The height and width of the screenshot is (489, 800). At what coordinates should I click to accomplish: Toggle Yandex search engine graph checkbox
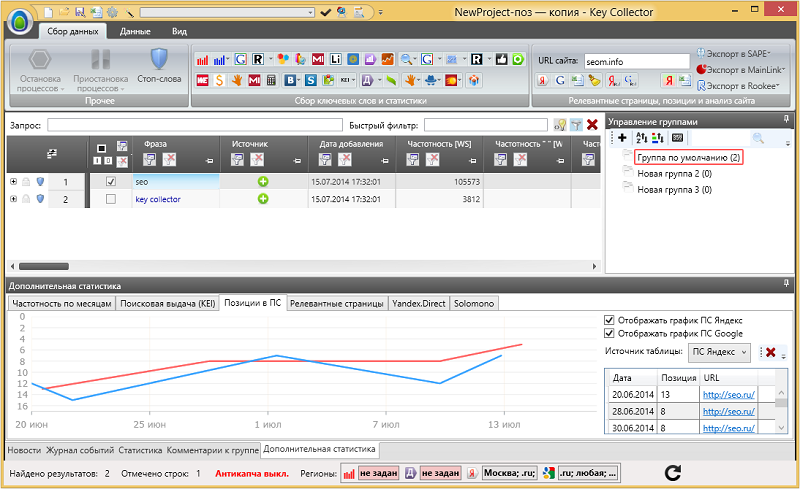coord(609,320)
